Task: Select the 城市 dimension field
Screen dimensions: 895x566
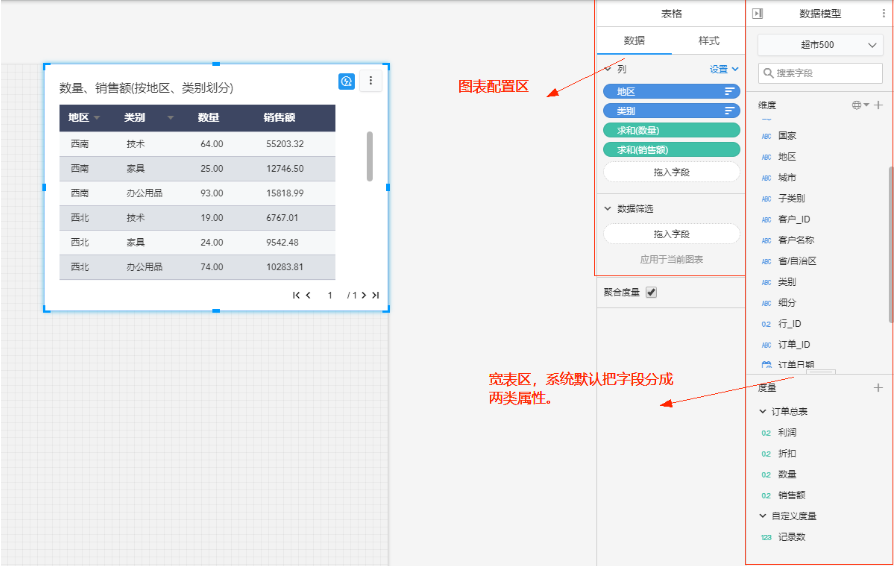Action: tap(787, 177)
